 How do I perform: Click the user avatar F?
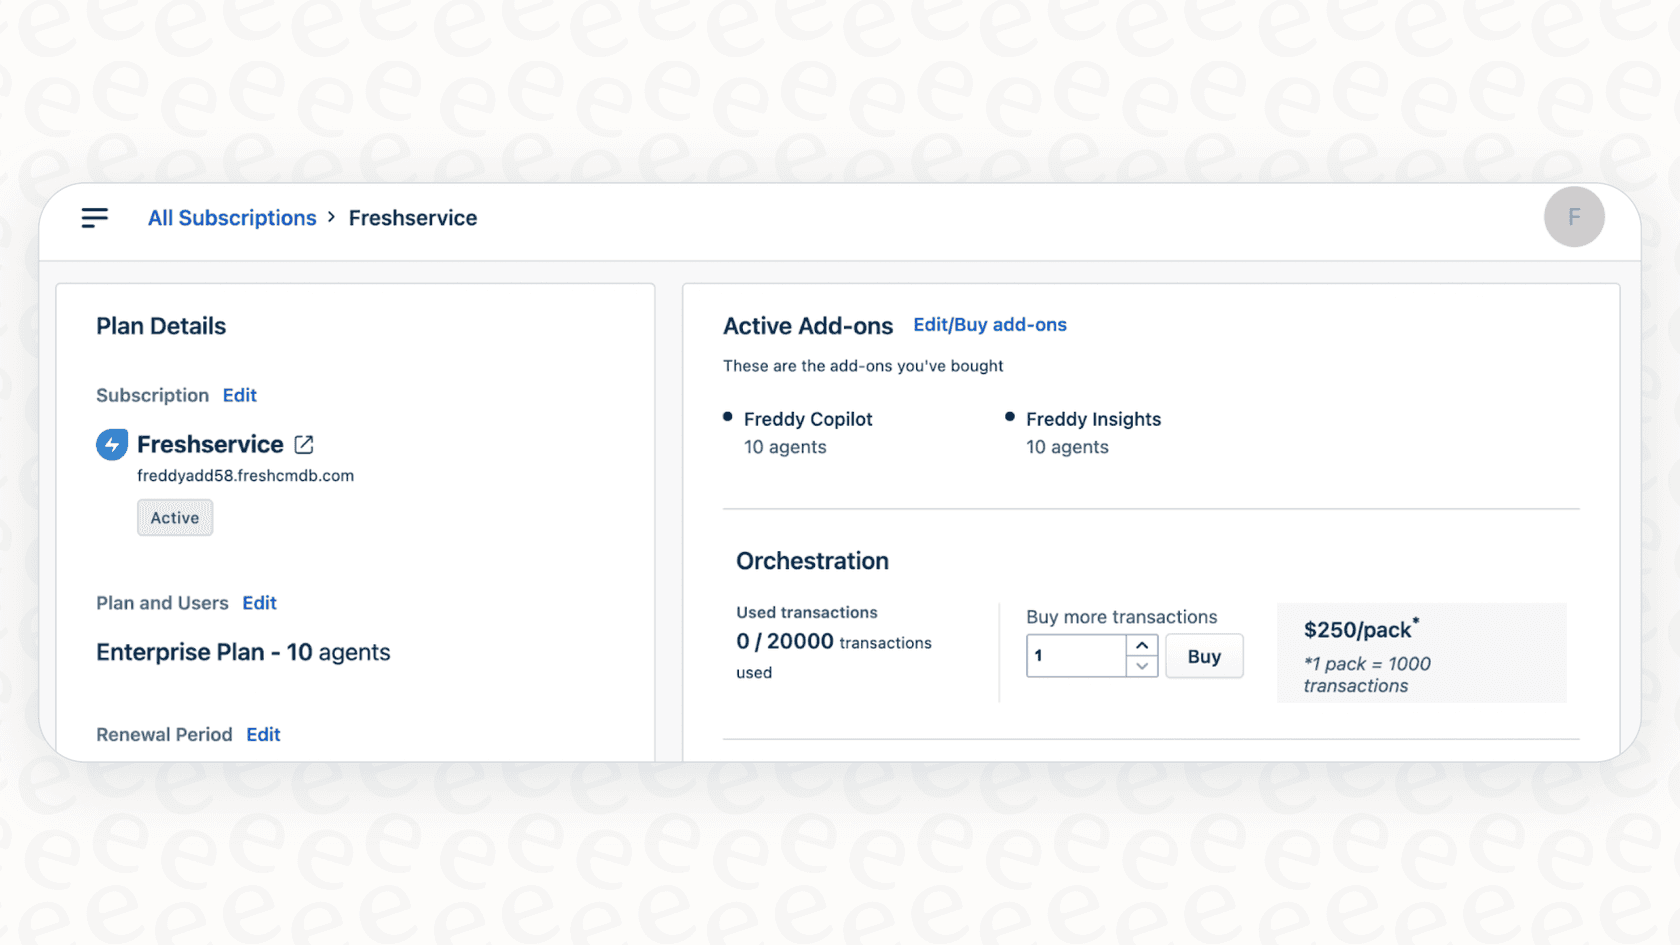point(1573,217)
